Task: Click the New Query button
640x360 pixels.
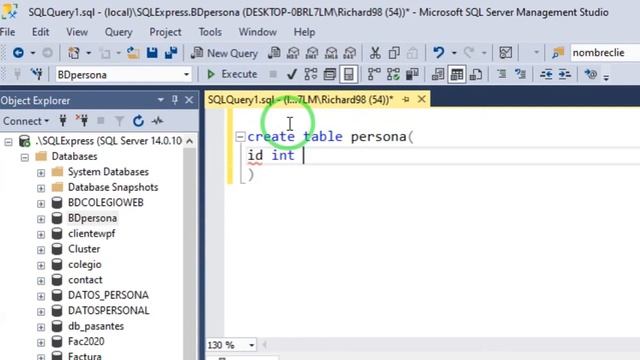Action: [224, 53]
